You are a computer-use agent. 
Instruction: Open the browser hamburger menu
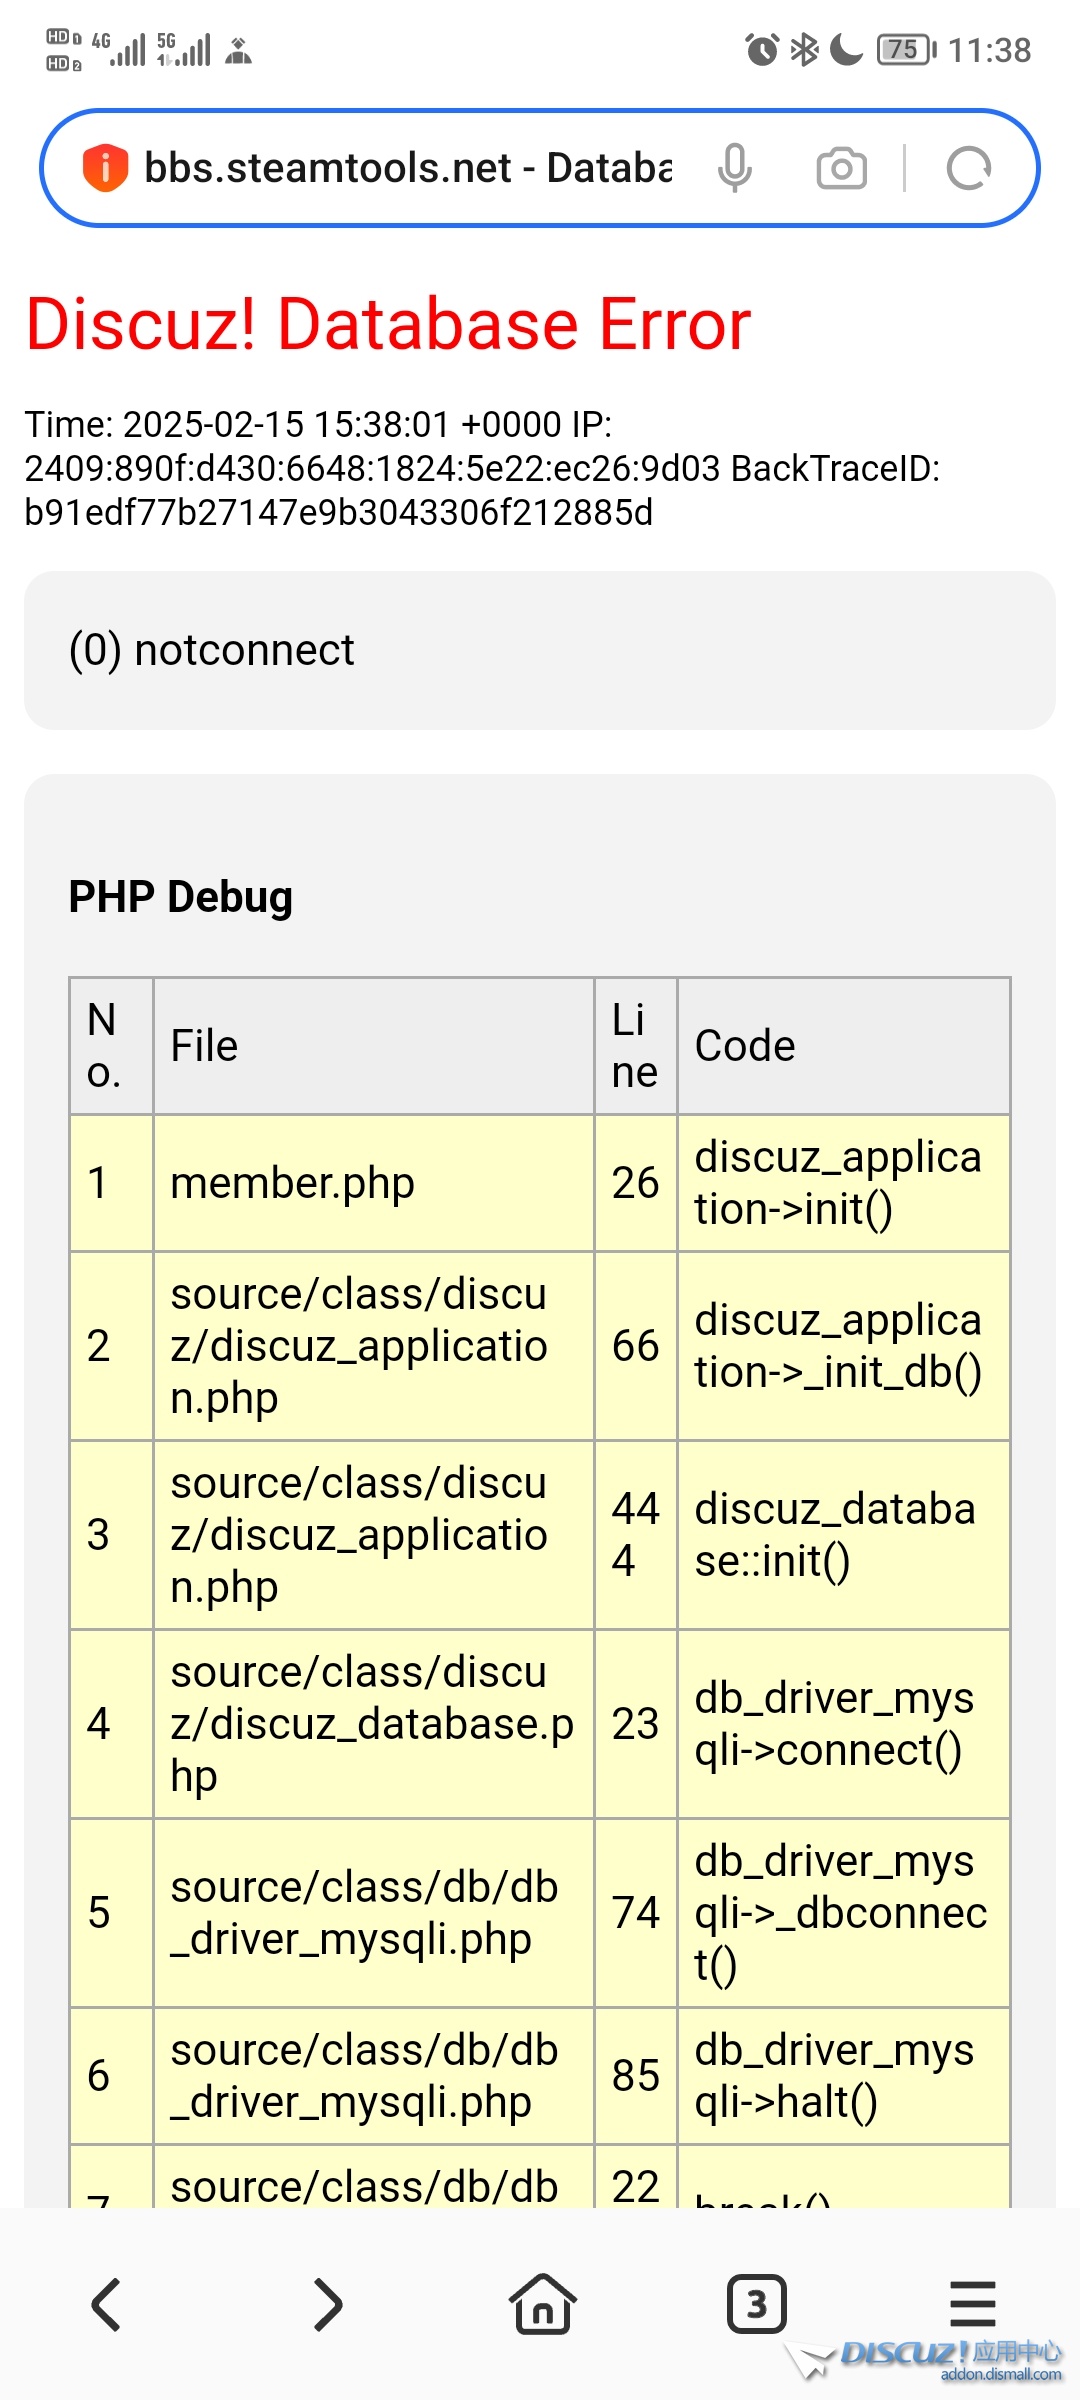click(972, 2304)
